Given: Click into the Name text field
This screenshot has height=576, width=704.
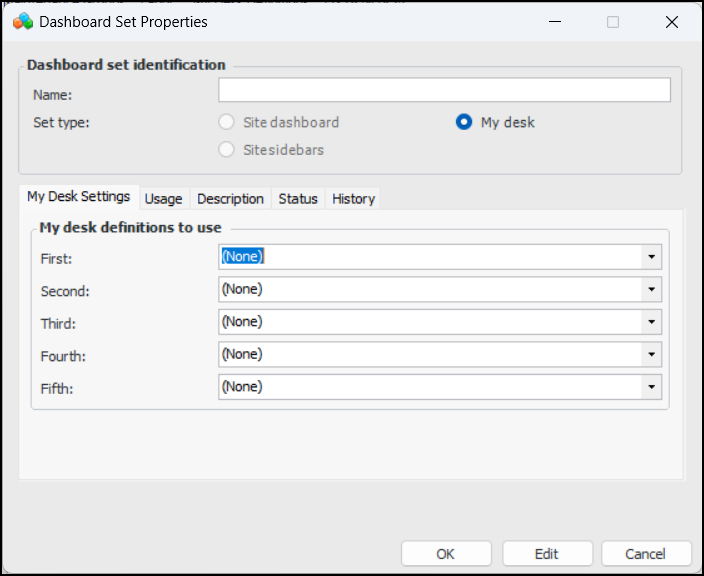Looking at the screenshot, I should 444,91.
